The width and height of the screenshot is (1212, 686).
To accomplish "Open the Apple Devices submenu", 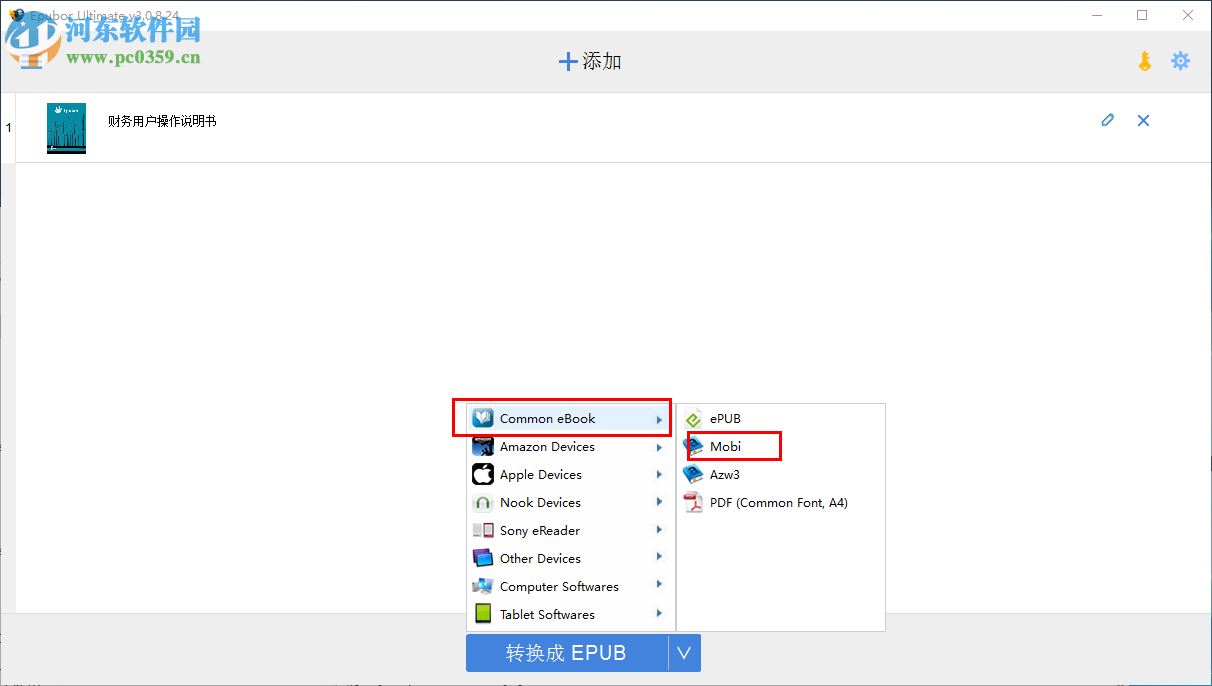I will (568, 474).
